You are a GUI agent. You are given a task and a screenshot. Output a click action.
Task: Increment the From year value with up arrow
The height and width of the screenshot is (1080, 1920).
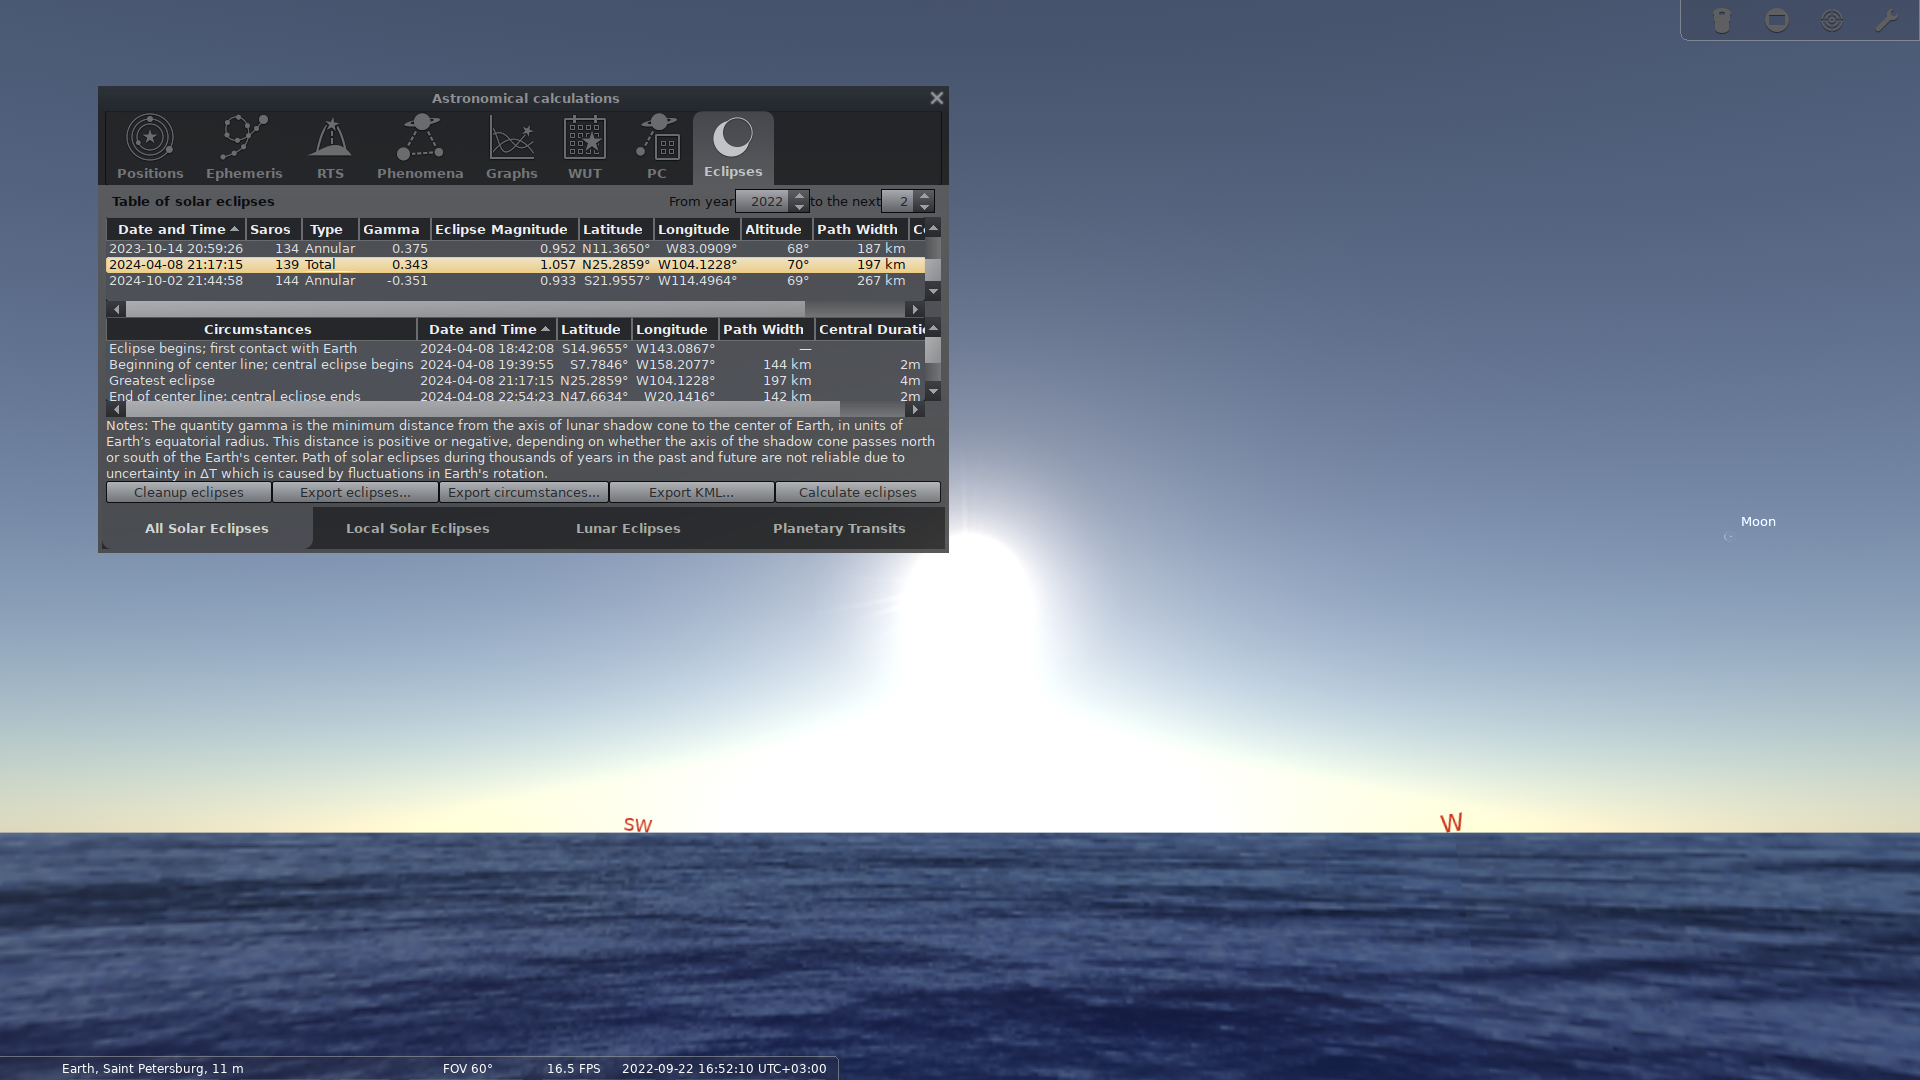pos(799,196)
